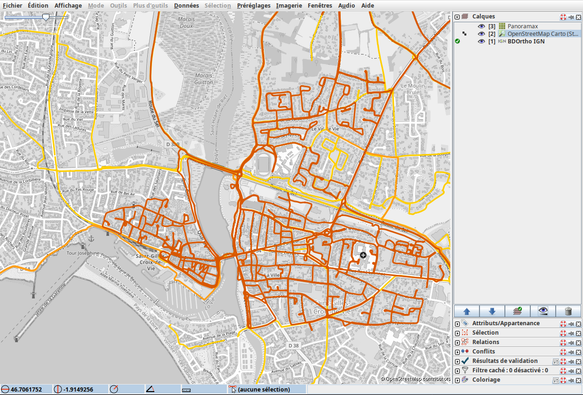This screenshot has height=395, width=583.
Task: Click the layer visibility eye button below list
Action: 542,311
